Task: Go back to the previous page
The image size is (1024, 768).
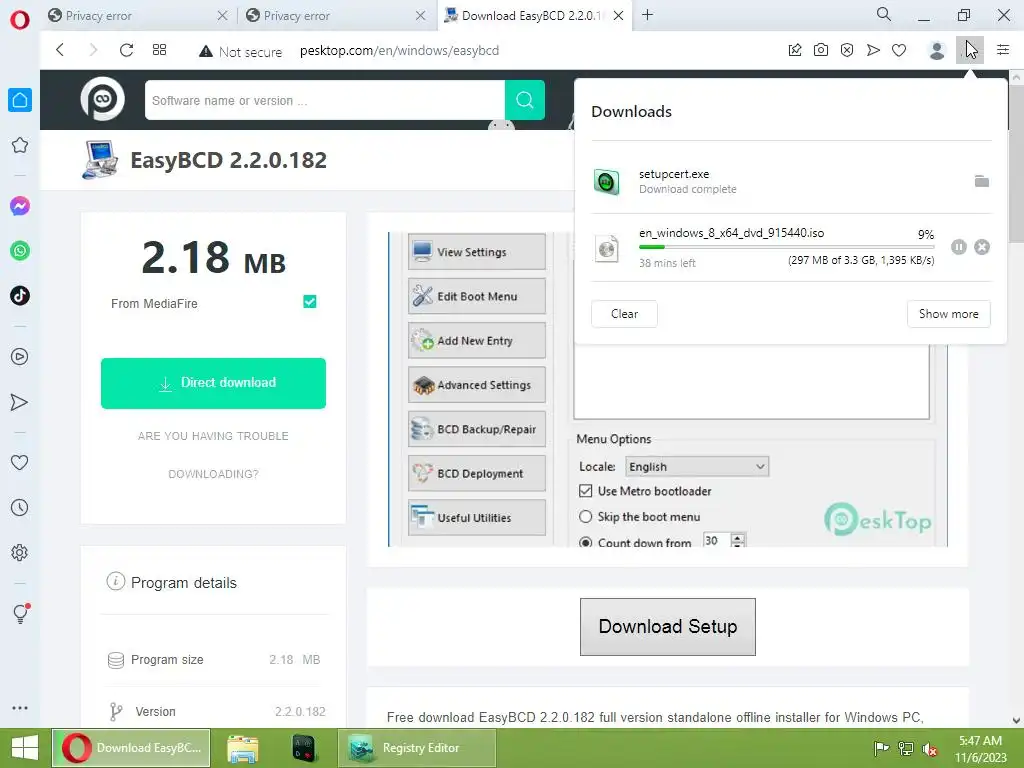Action: [x=60, y=50]
